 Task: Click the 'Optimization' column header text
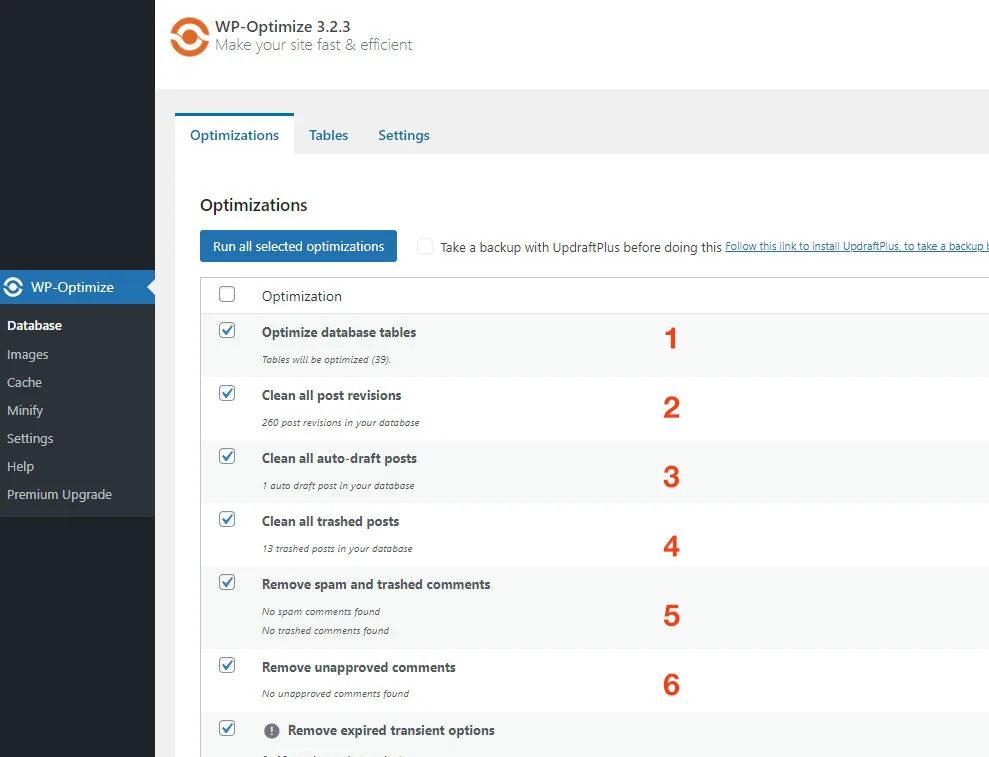pyautogui.click(x=301, y=296)
